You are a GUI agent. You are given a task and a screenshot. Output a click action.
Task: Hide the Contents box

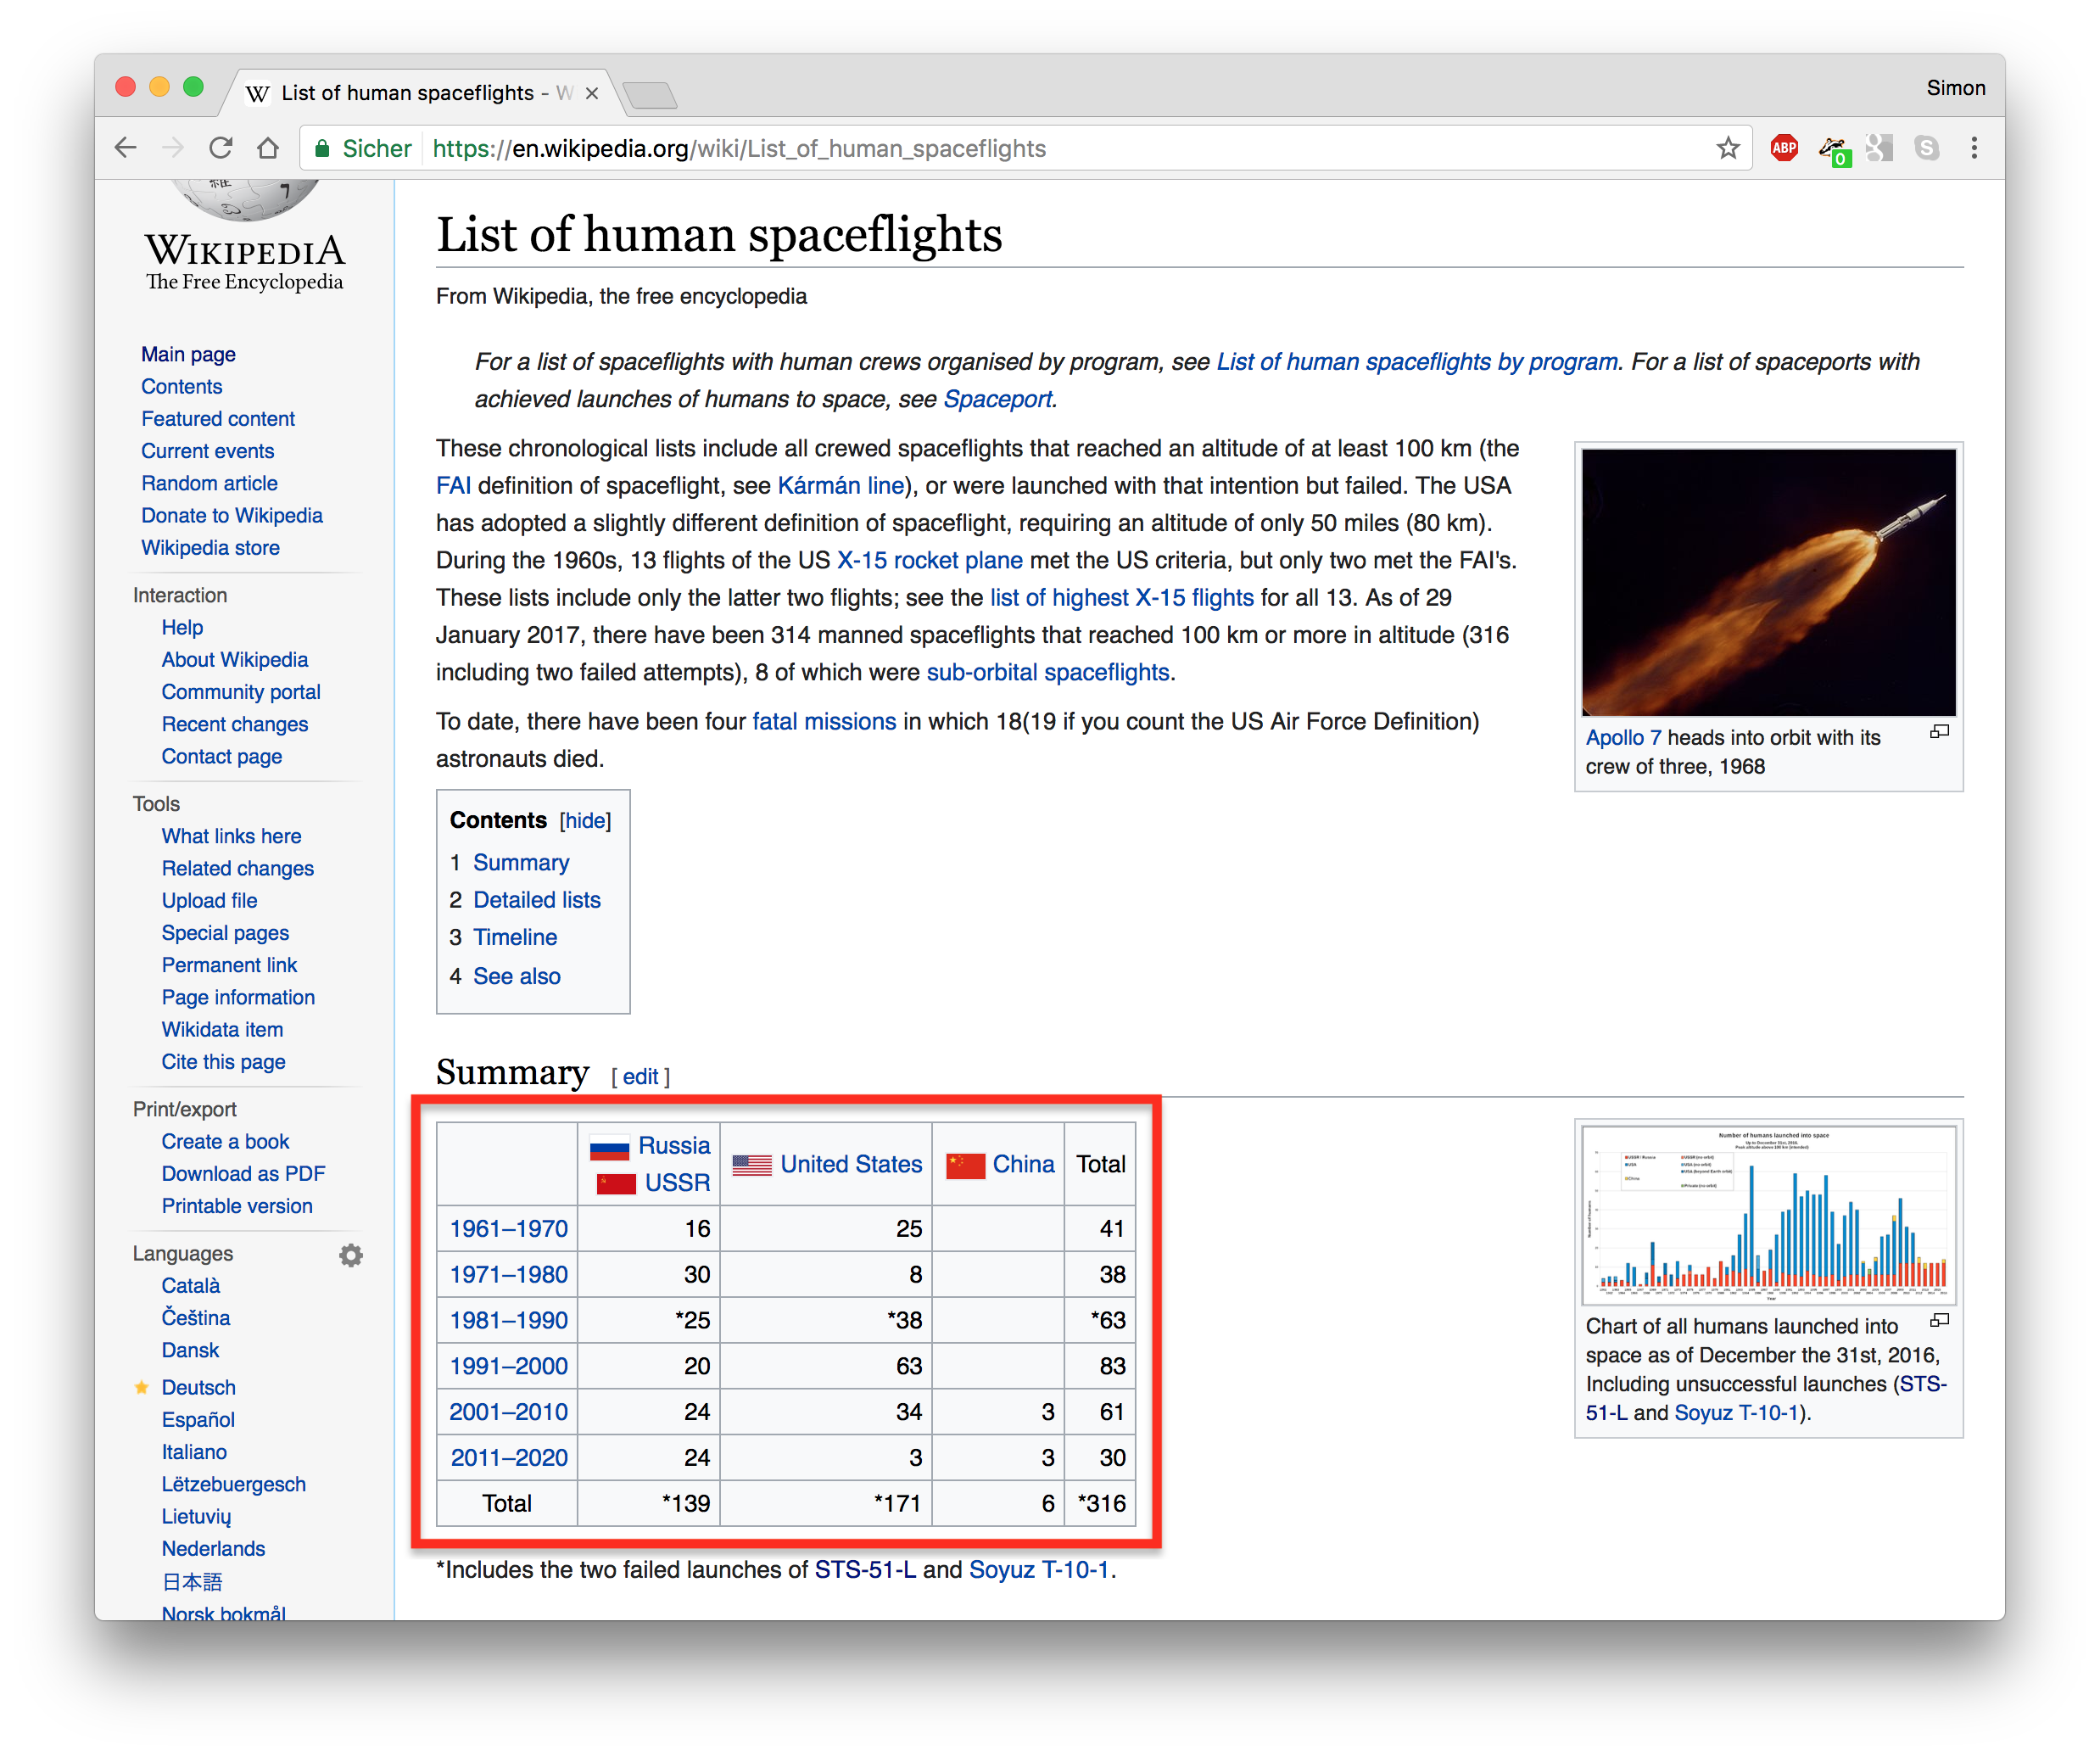(585, 821)
